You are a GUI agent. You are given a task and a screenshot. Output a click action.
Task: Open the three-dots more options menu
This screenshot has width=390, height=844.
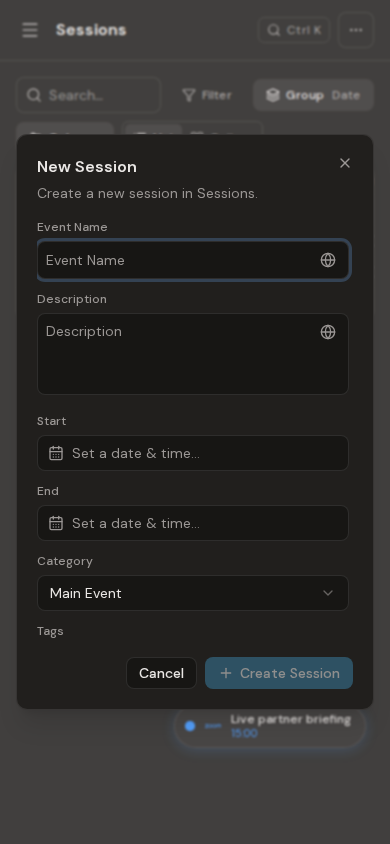[x=356, y=30]
